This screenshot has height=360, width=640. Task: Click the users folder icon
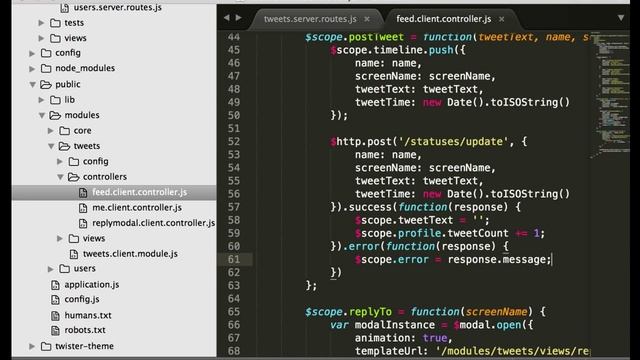tap(64, 269)
